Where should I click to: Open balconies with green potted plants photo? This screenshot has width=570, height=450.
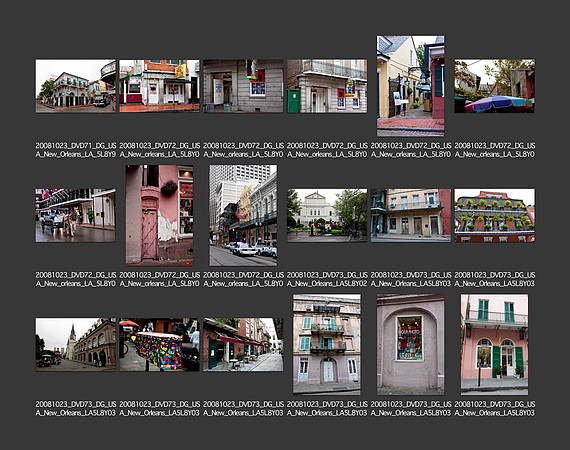click(495, 215)
